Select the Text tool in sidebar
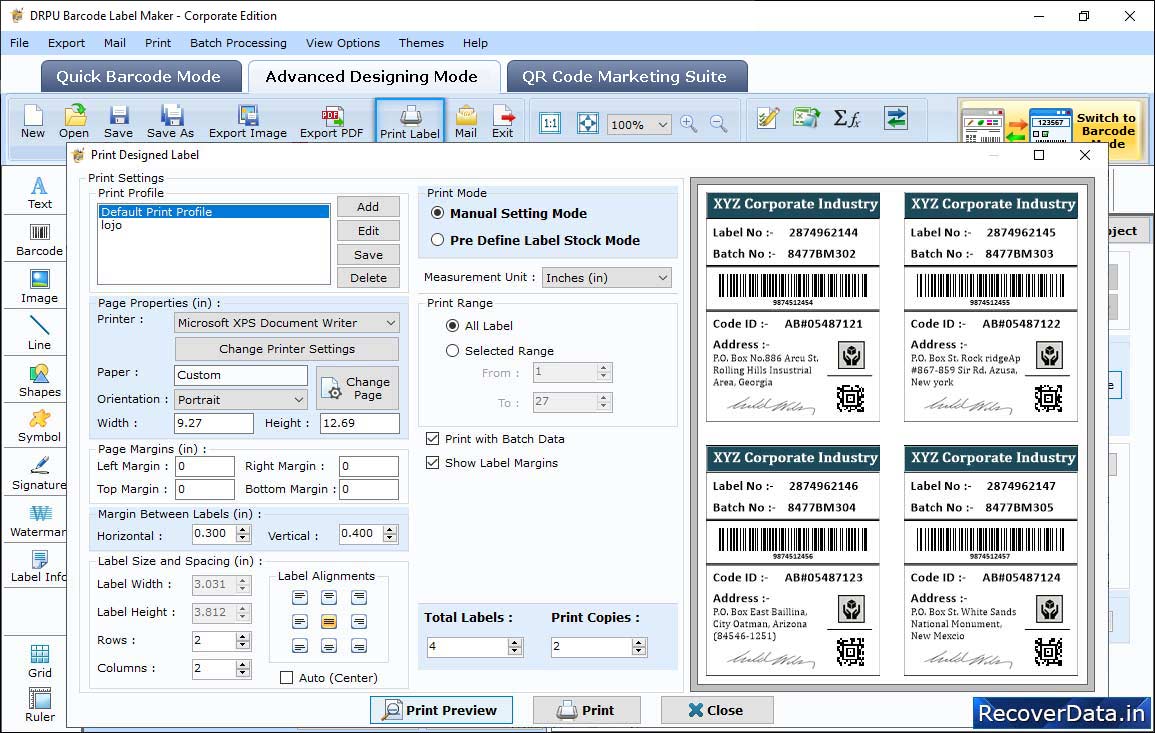1155x733 pixels. click(x=40, y=193)
